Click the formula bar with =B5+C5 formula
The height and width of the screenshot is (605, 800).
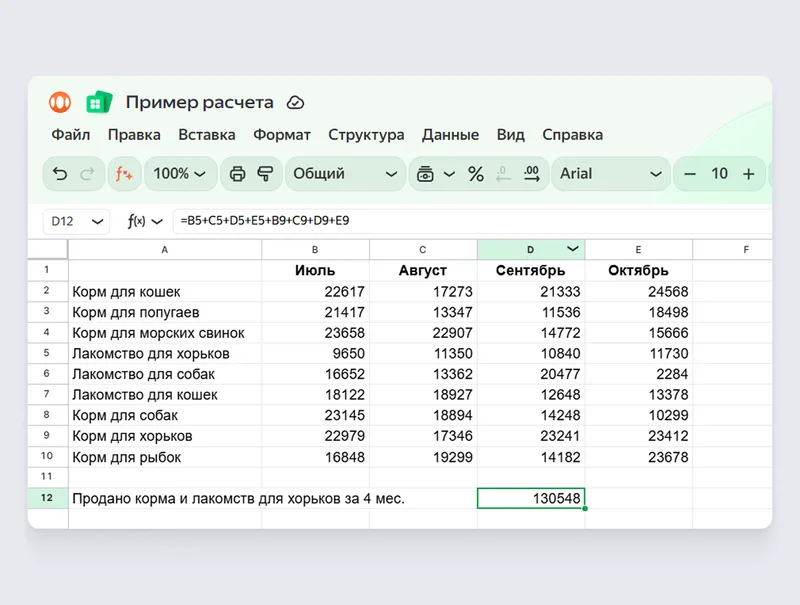coord(472,221)
